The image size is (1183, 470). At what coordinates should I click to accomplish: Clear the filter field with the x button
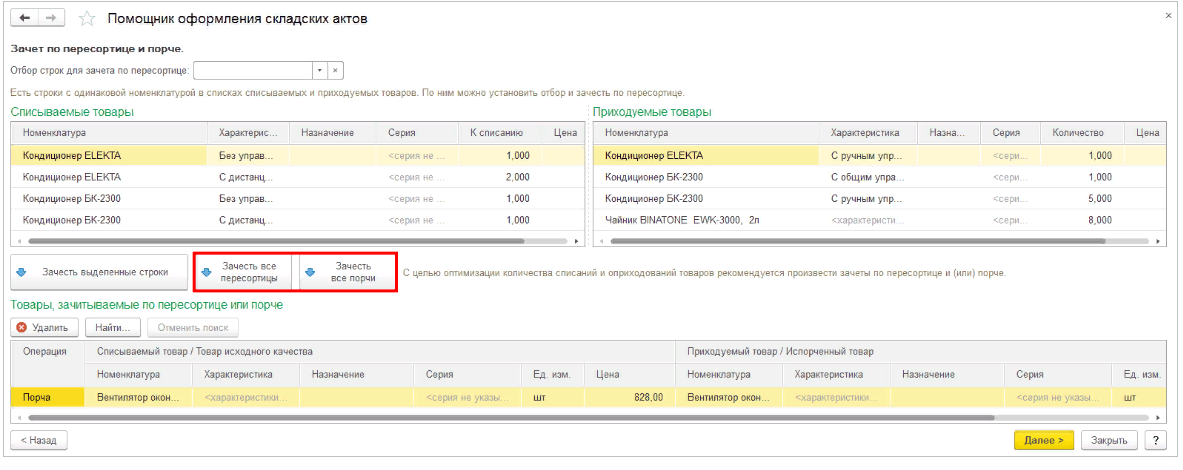point(336,70)
